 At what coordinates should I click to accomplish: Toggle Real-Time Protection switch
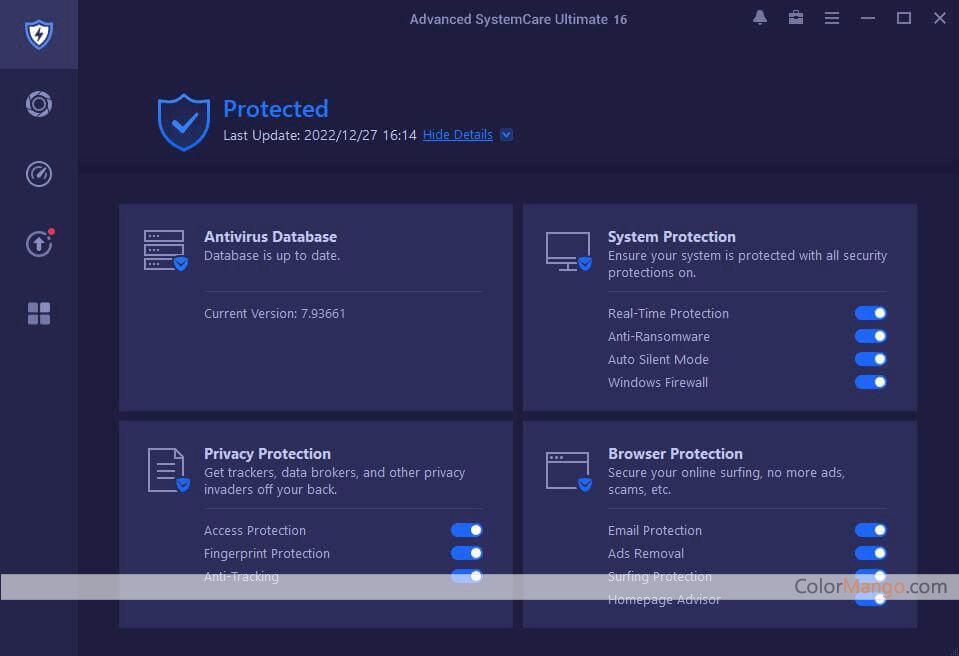(870, 313)
